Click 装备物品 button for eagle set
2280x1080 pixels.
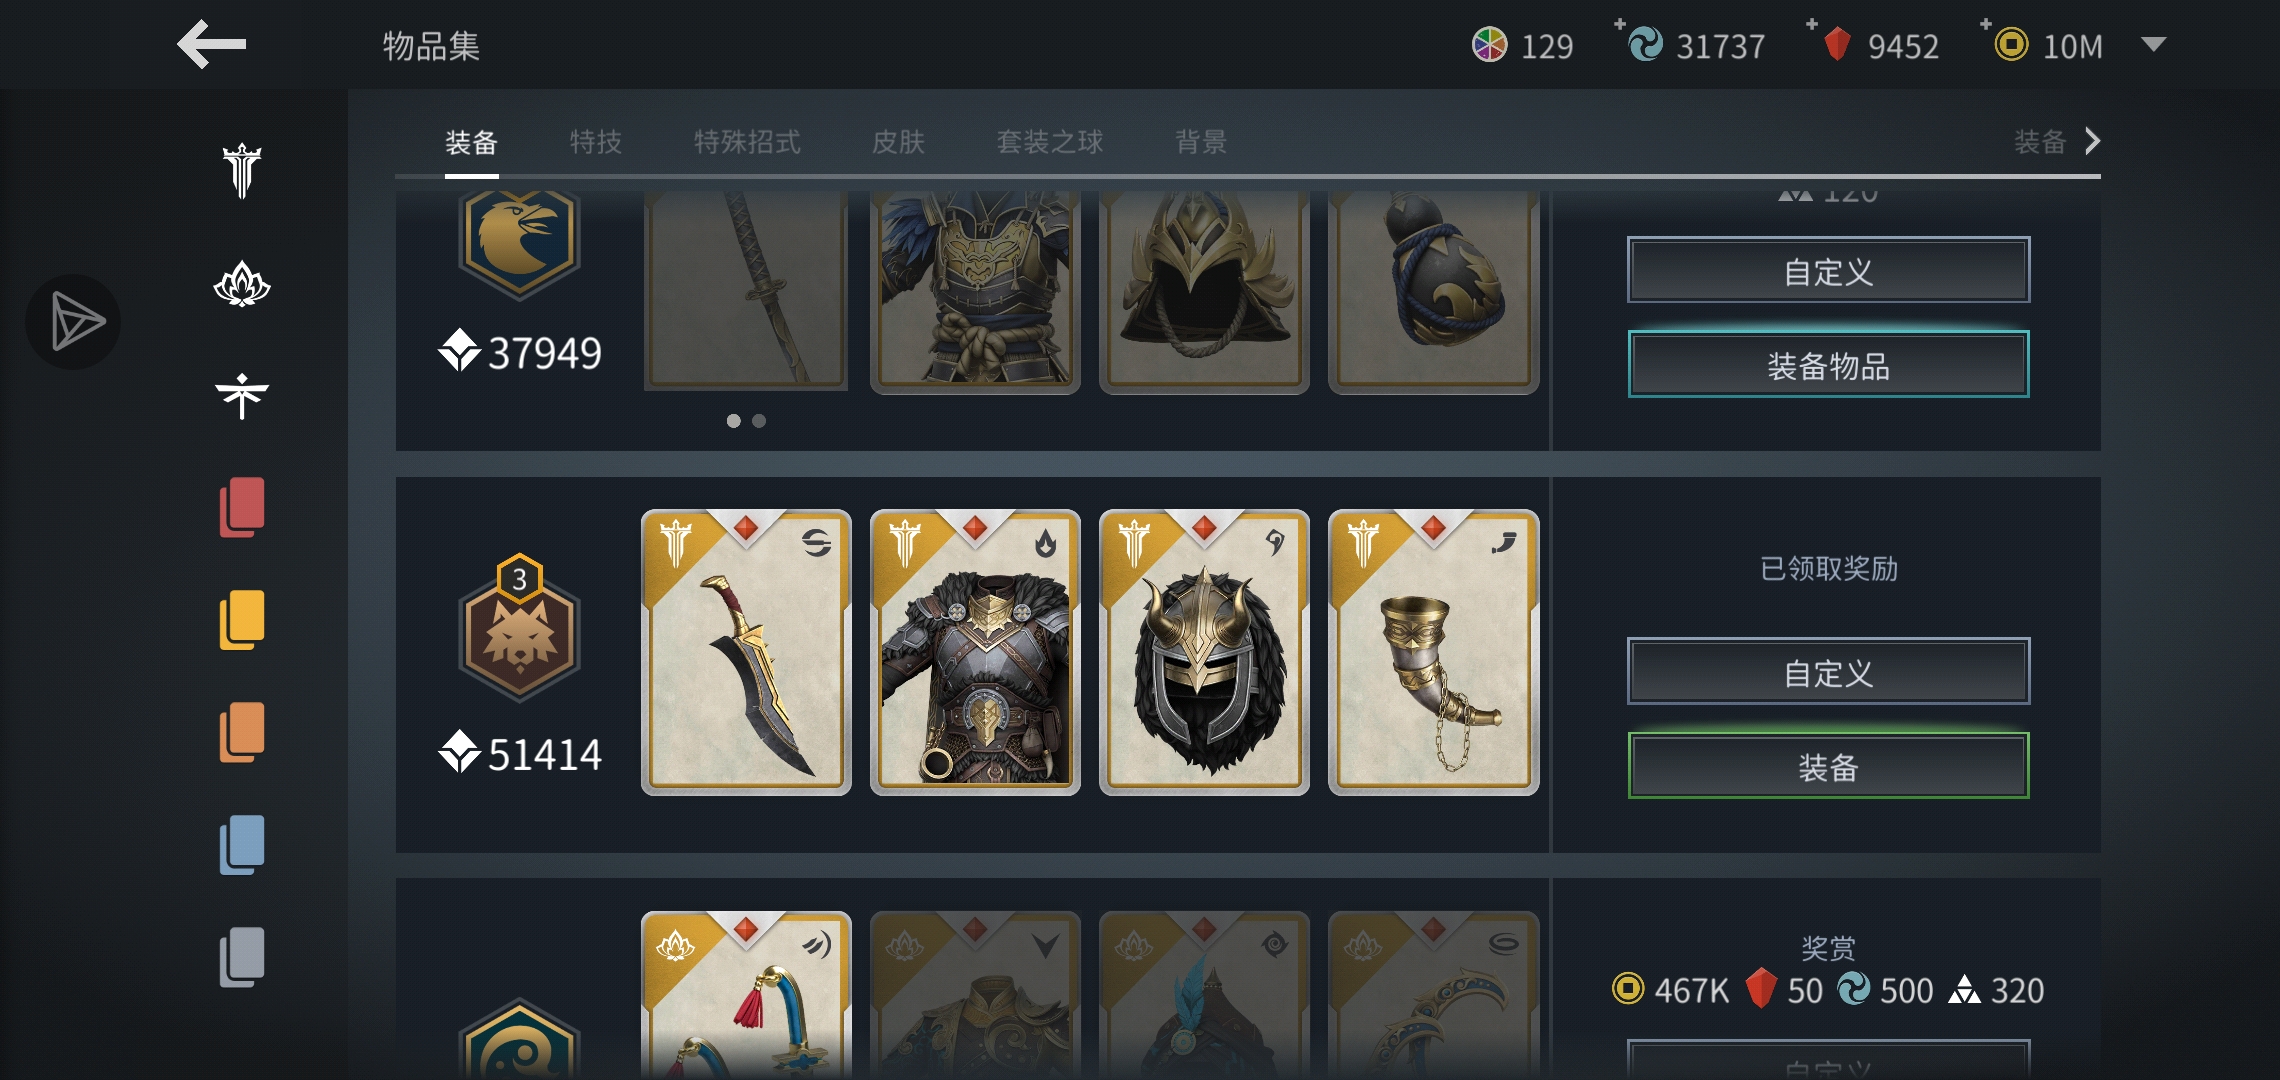(1828, 364)
